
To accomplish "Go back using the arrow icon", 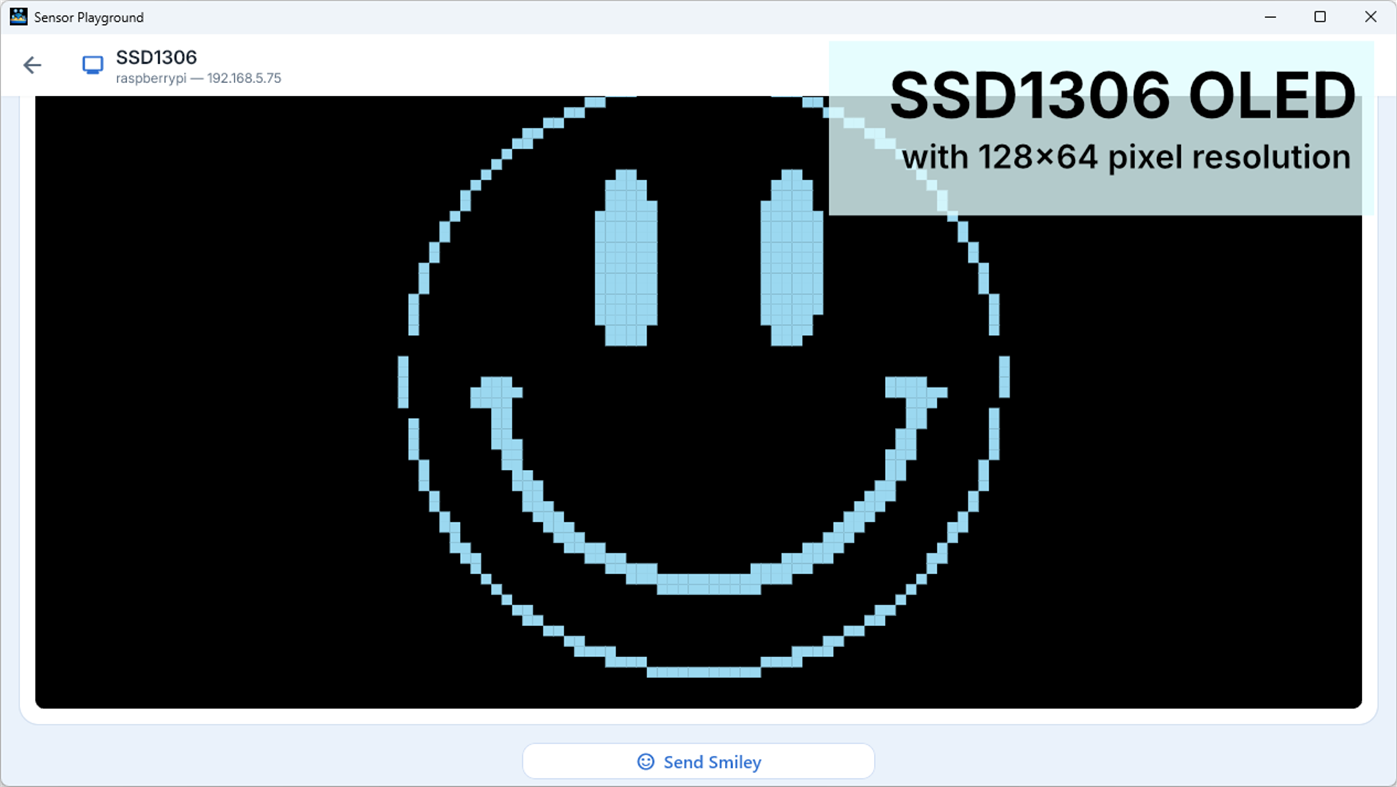I will pyautogui.click(x=32, y=66).
